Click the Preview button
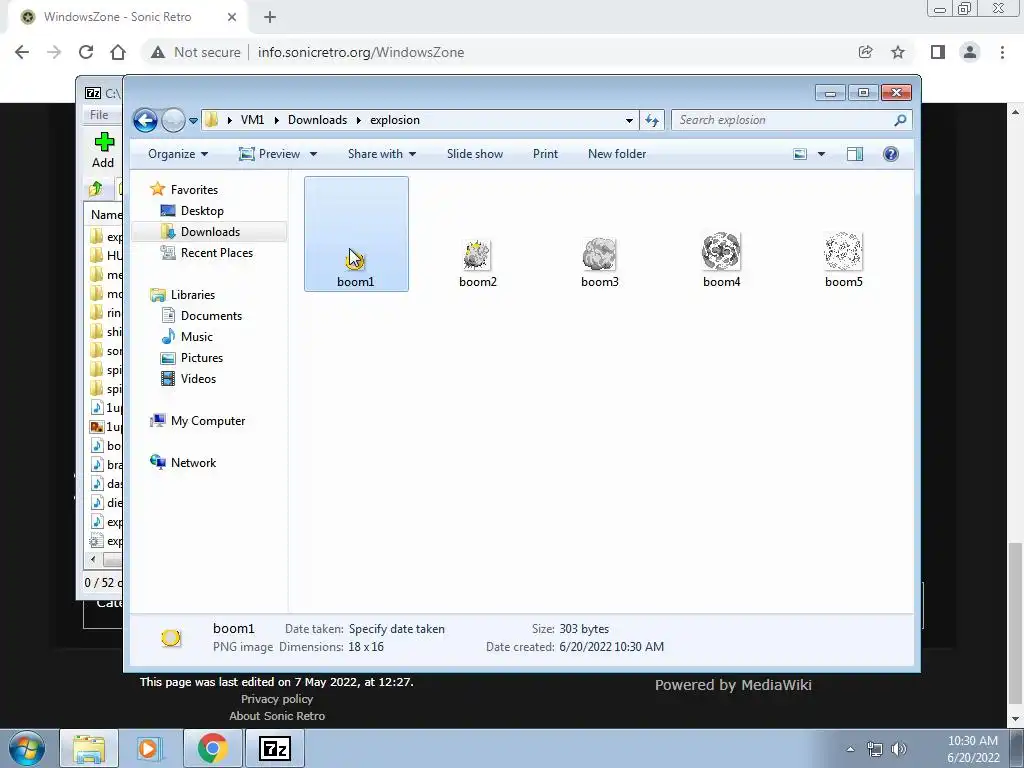Viewport: 1024px width, 768px height. 270,154
